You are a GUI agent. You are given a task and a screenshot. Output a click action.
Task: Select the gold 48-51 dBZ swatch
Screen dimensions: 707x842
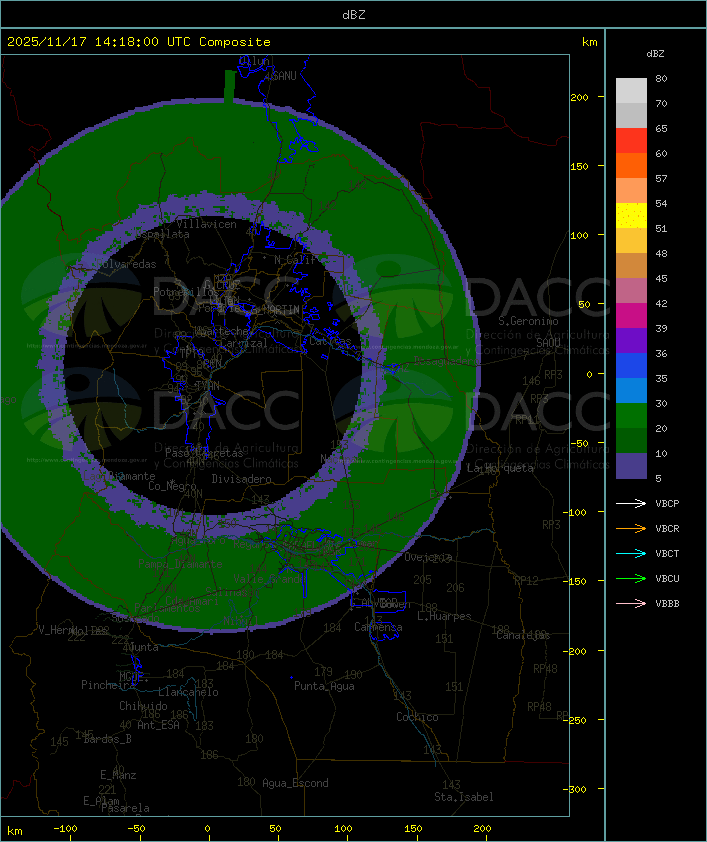pos(631,241)
